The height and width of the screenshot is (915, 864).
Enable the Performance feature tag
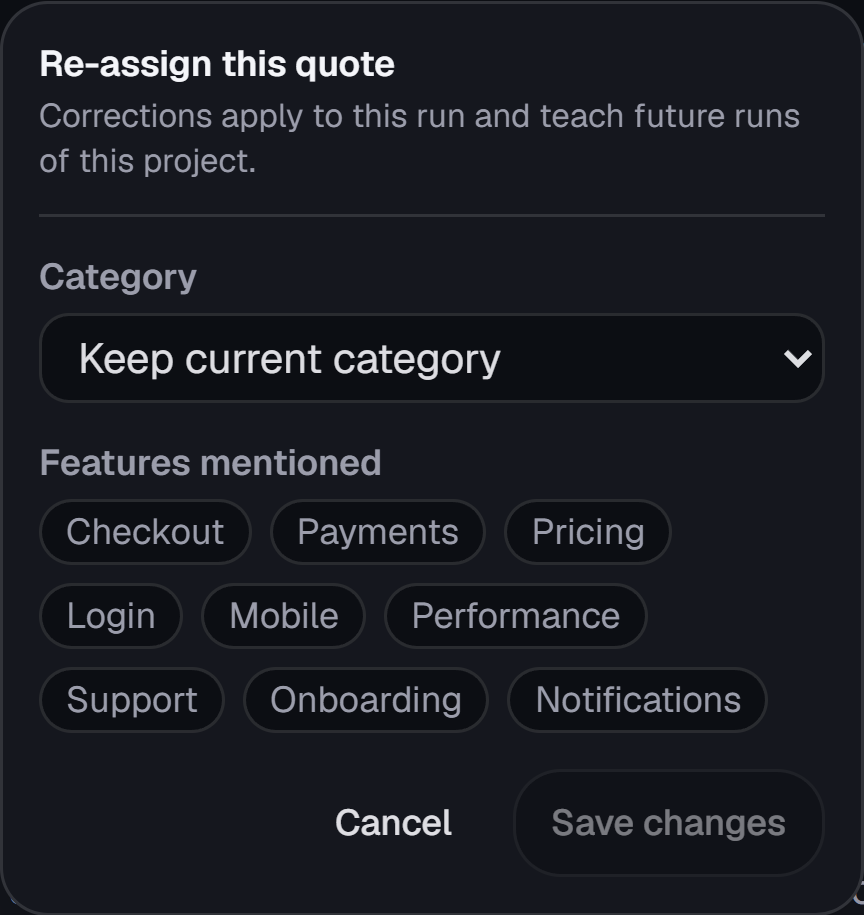[516, 616]
